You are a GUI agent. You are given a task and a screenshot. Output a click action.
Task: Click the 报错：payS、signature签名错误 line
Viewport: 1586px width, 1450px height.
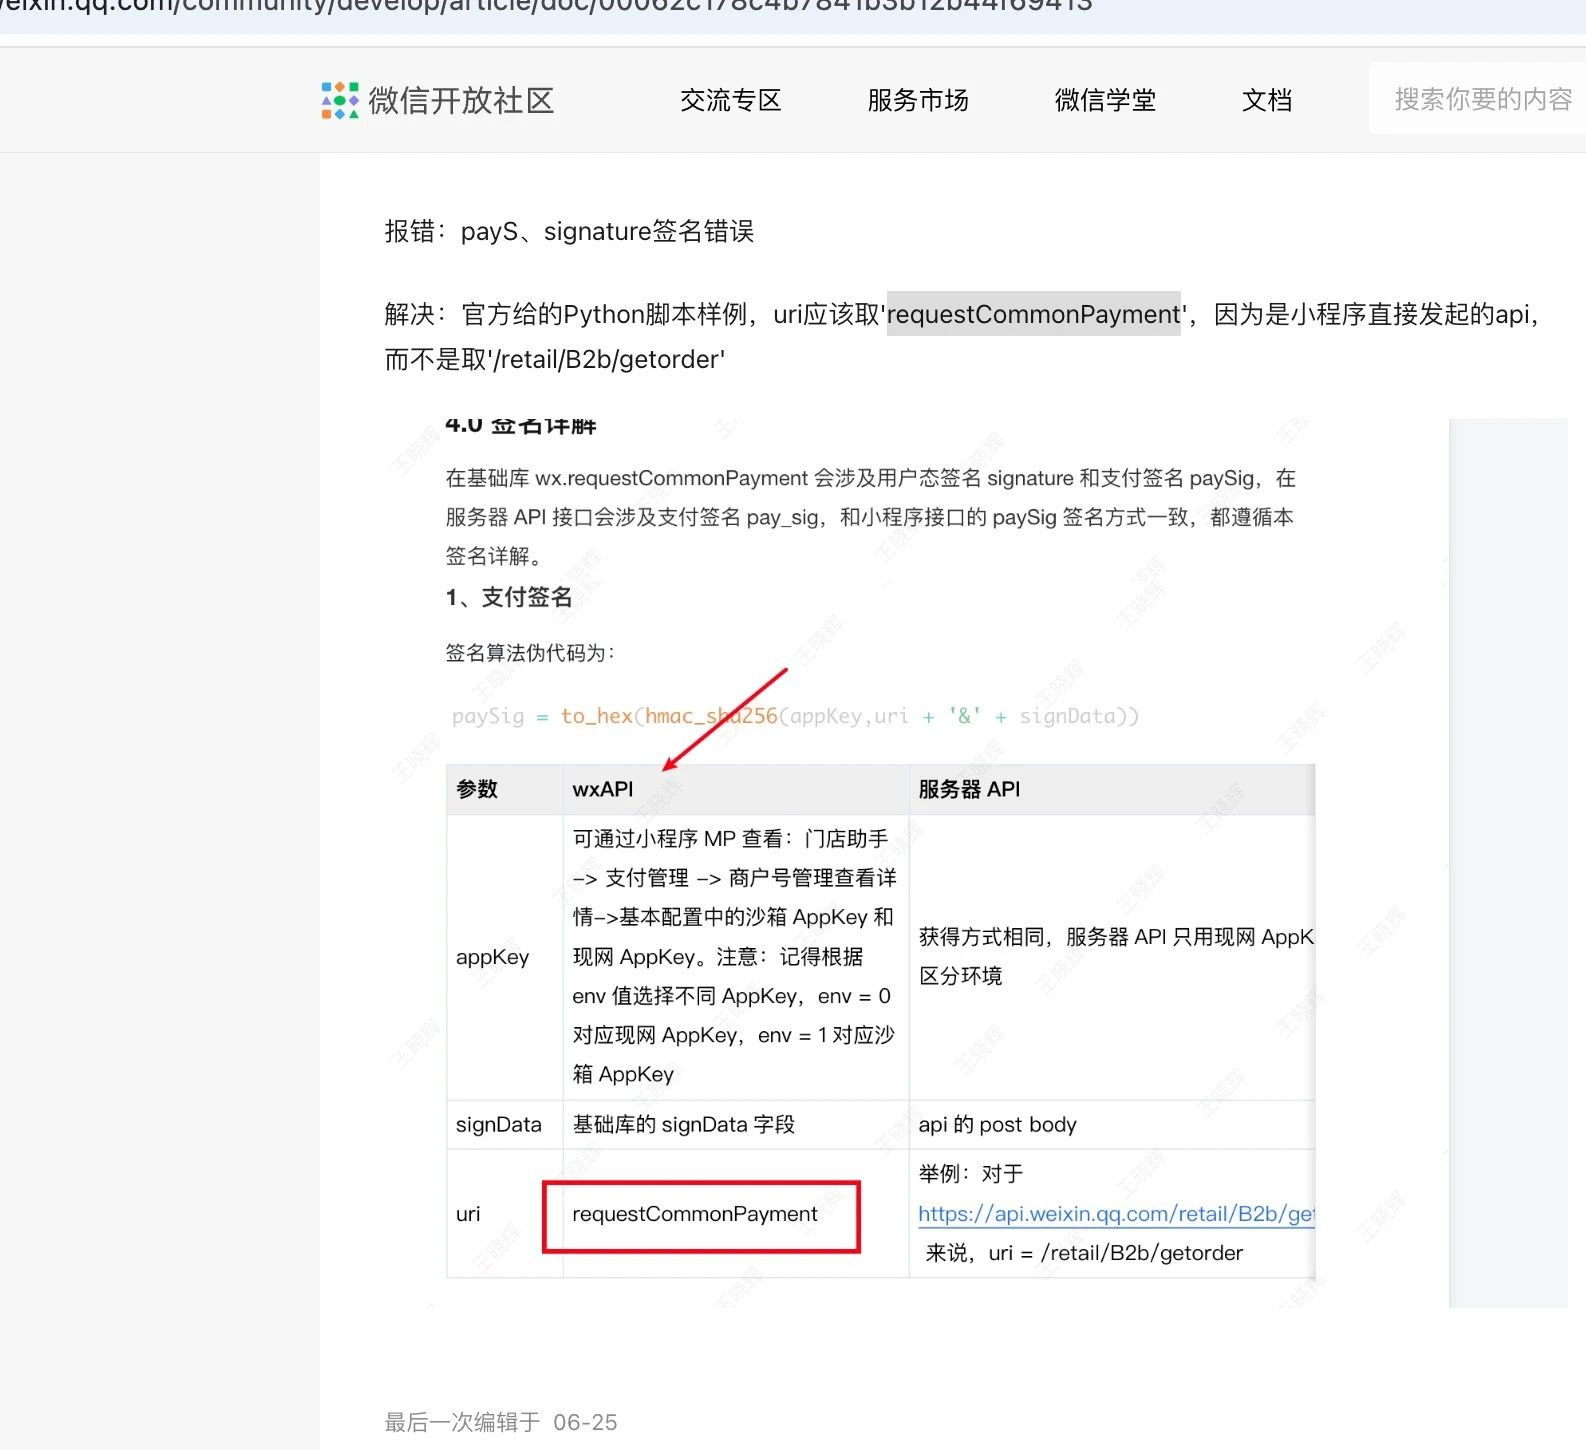pos(569,231)
